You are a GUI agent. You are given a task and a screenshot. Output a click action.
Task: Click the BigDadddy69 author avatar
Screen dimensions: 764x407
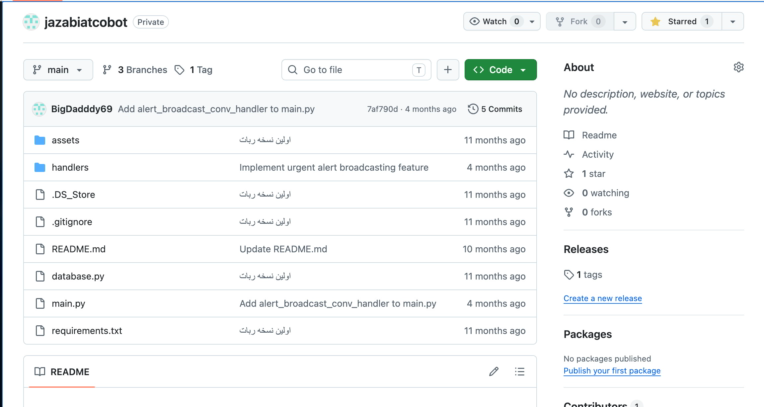(x=39, y=109)
